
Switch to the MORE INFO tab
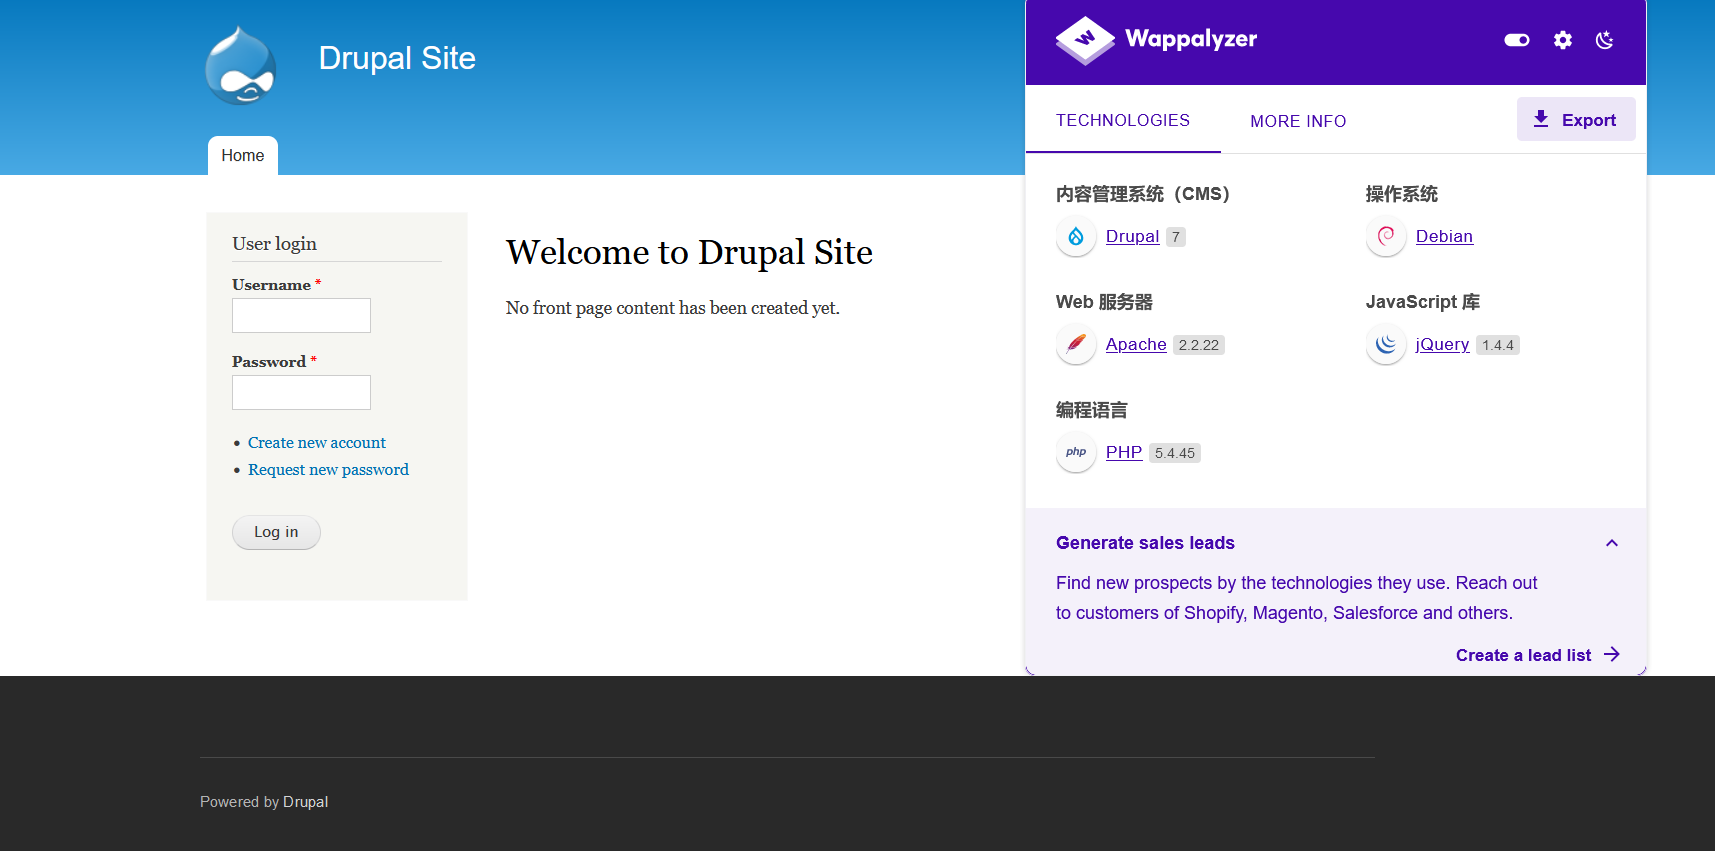tap(1298, 121)
